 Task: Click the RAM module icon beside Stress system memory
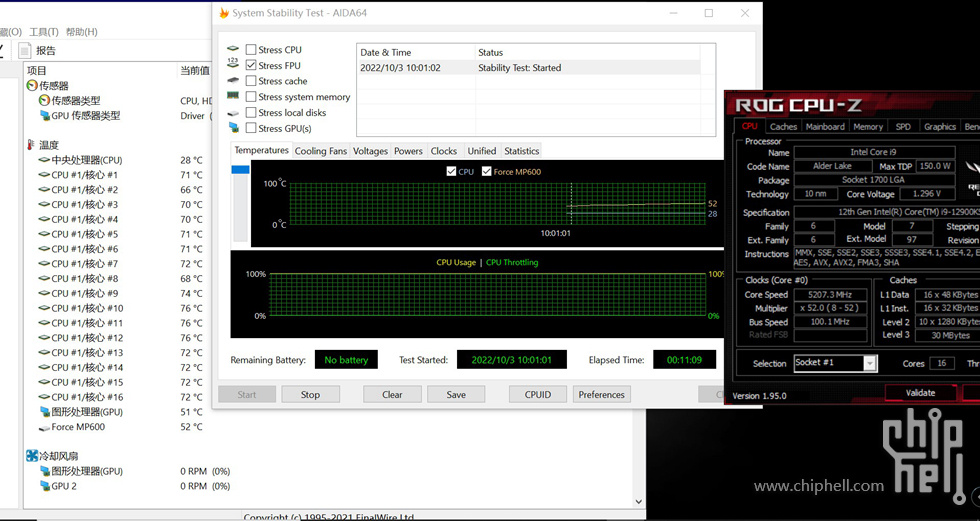click(x=233, y=96)
